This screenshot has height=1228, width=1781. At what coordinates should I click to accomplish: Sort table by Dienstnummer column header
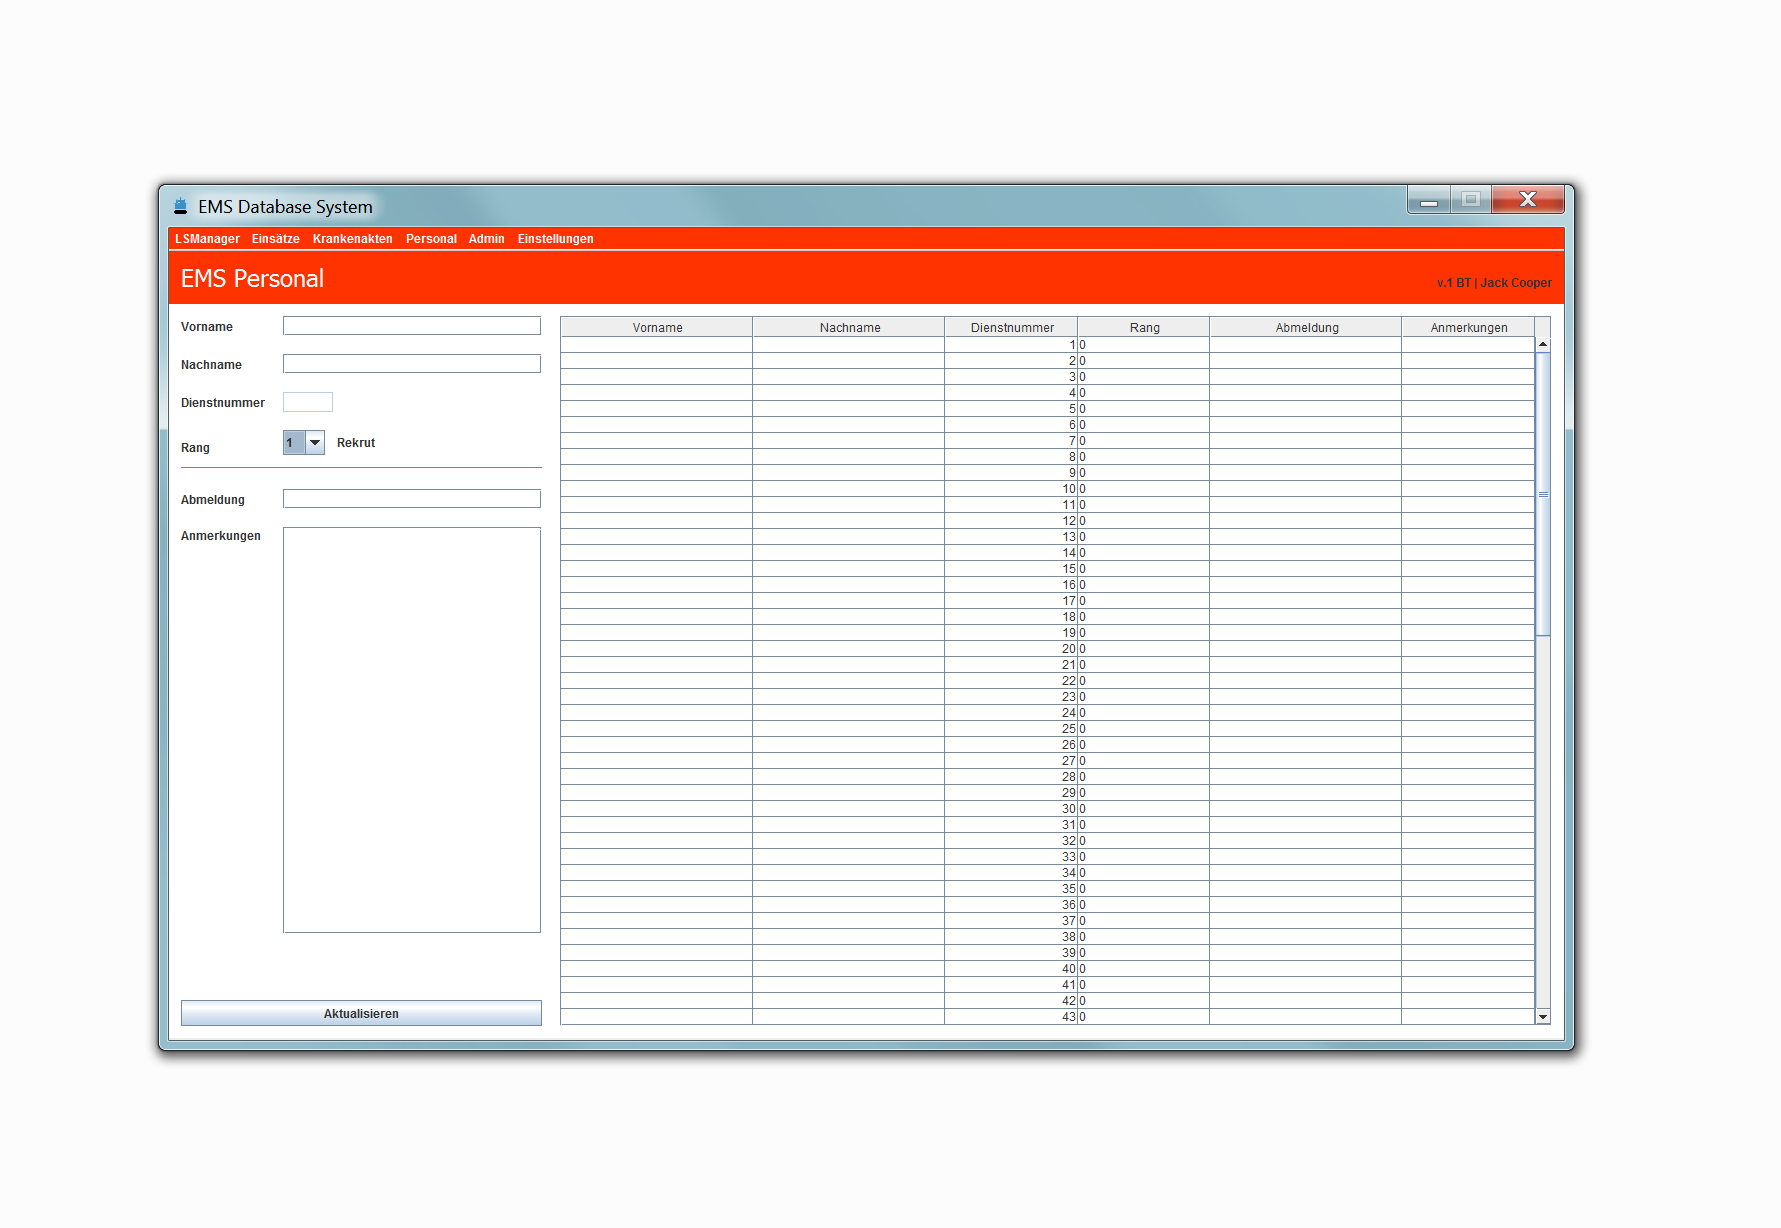click(1011, 327)
